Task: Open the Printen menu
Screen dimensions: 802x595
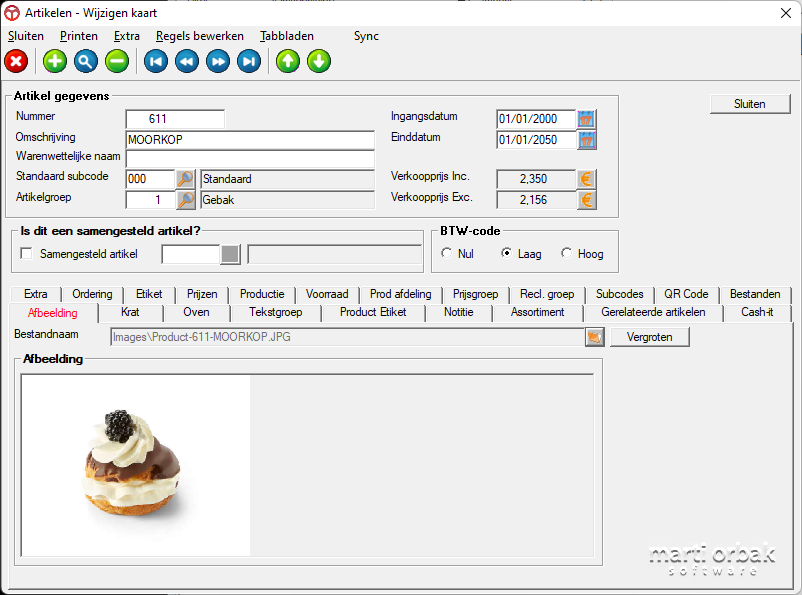Action: 79,36
